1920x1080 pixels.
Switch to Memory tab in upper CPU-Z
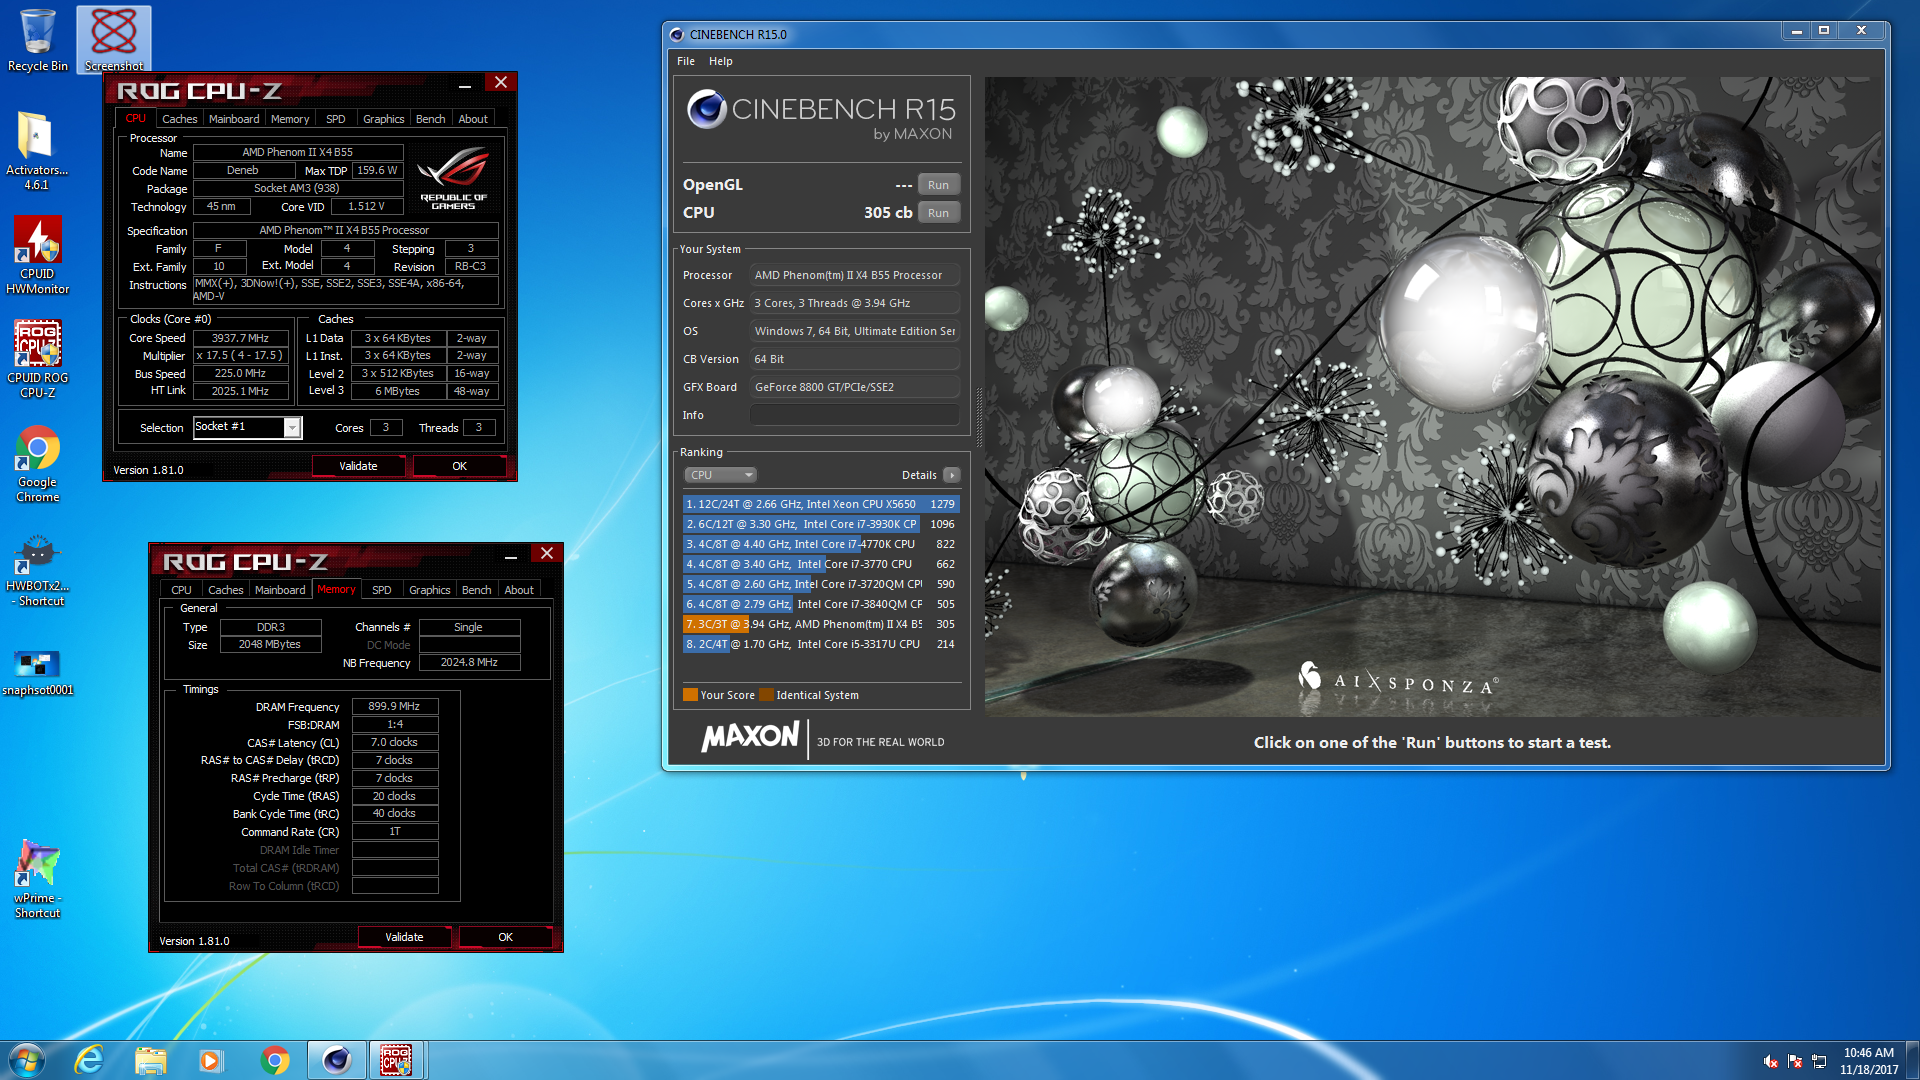point(290,119)
